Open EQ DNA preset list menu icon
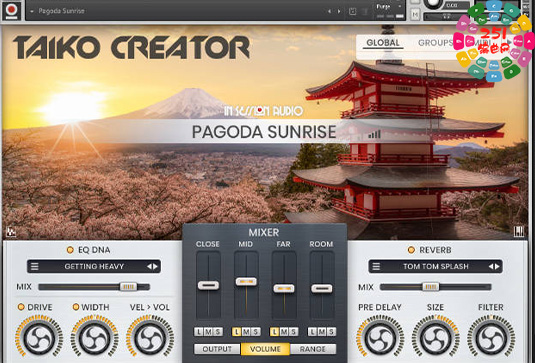 point(35,266)
